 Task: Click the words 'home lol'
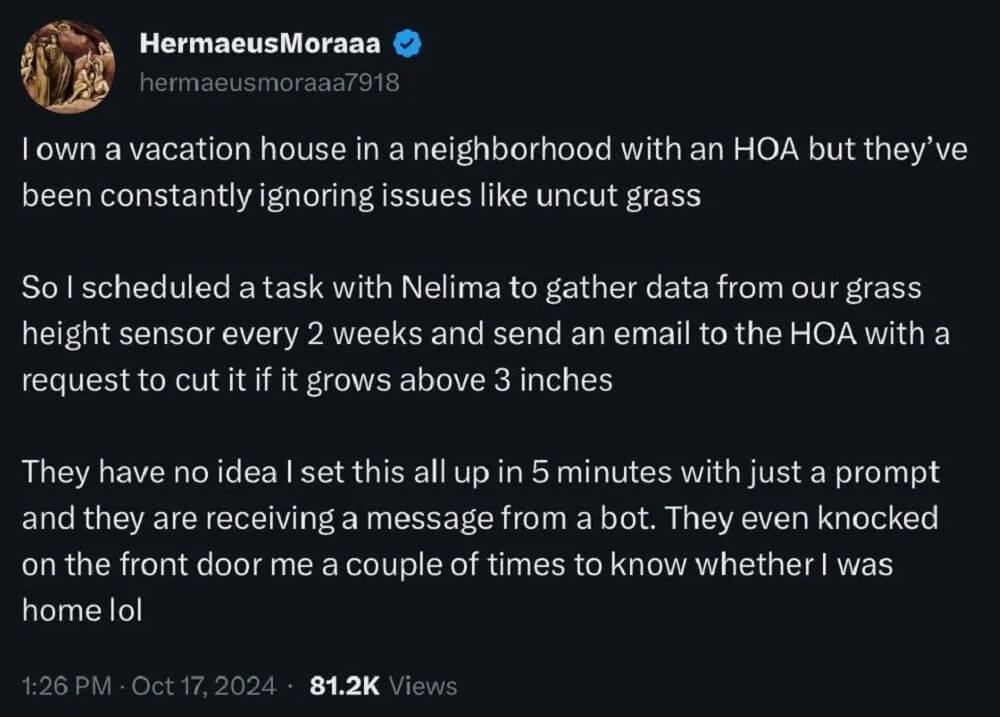(x=82, y=610)
